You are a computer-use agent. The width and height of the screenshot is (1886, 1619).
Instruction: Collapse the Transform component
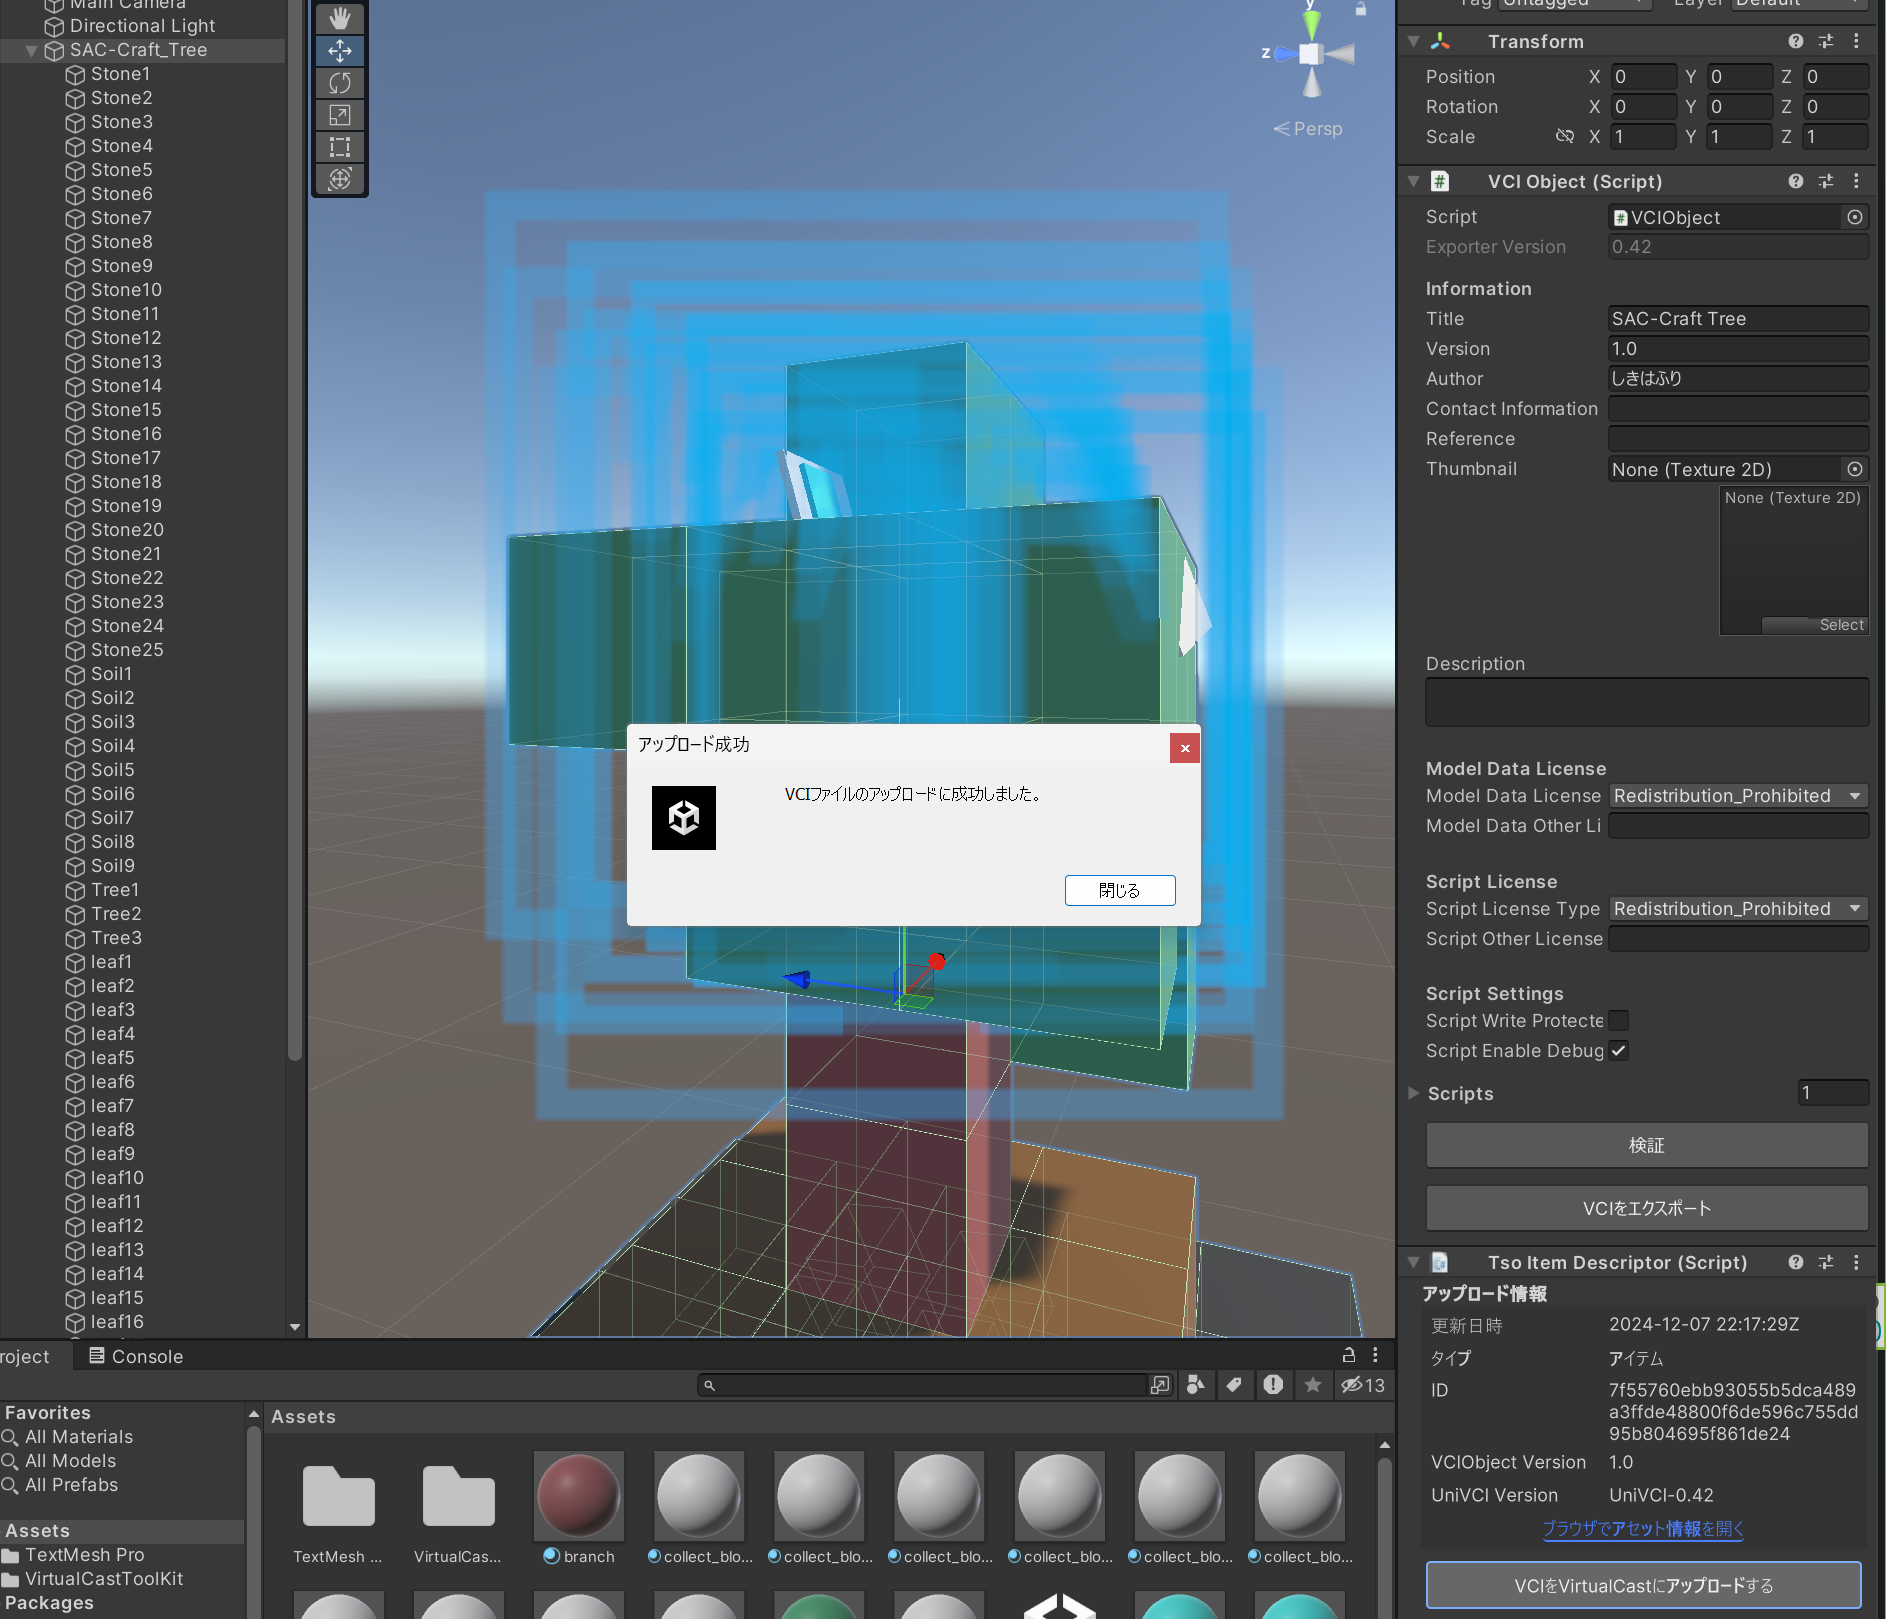pos(1413,41)
